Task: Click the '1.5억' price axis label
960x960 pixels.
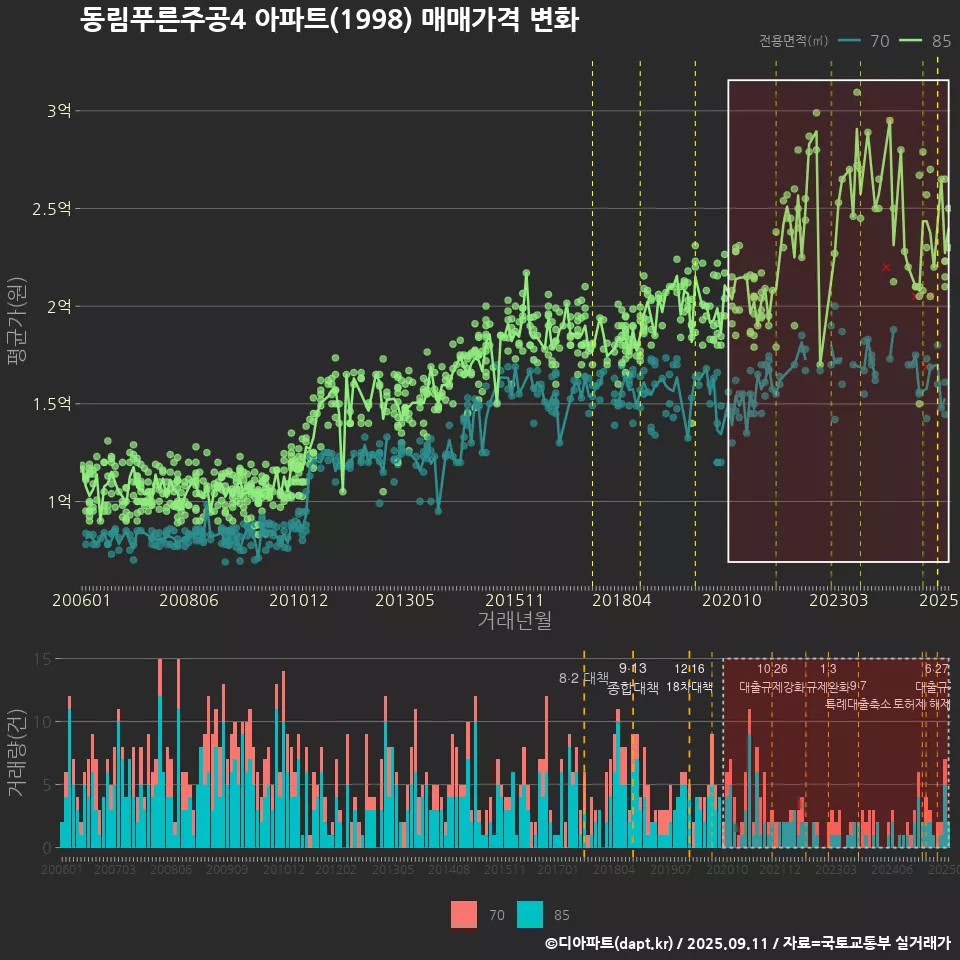Action: coord(52,404)
